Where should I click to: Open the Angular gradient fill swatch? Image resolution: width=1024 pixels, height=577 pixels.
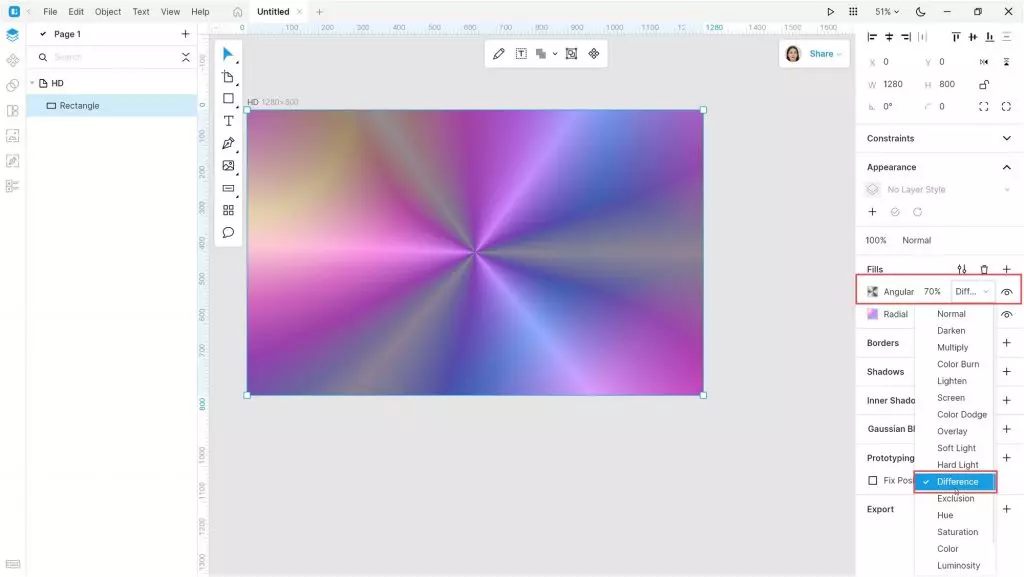point(872,292)
